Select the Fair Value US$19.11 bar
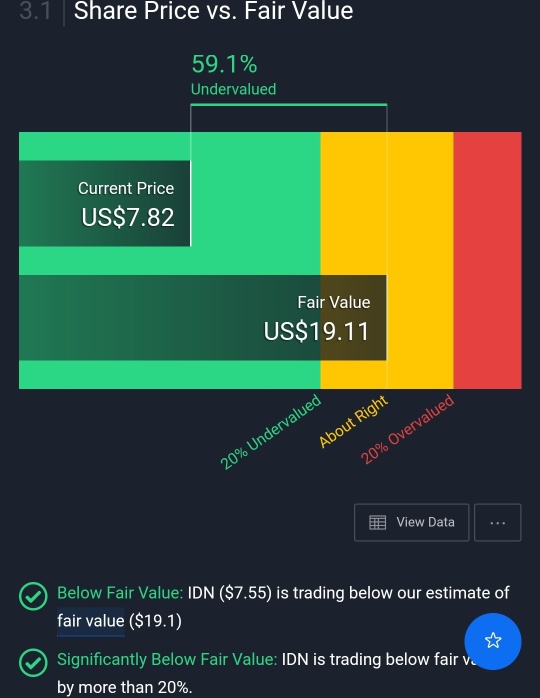The height and width of the screenshot is (698, 540). tap(203, 317)
